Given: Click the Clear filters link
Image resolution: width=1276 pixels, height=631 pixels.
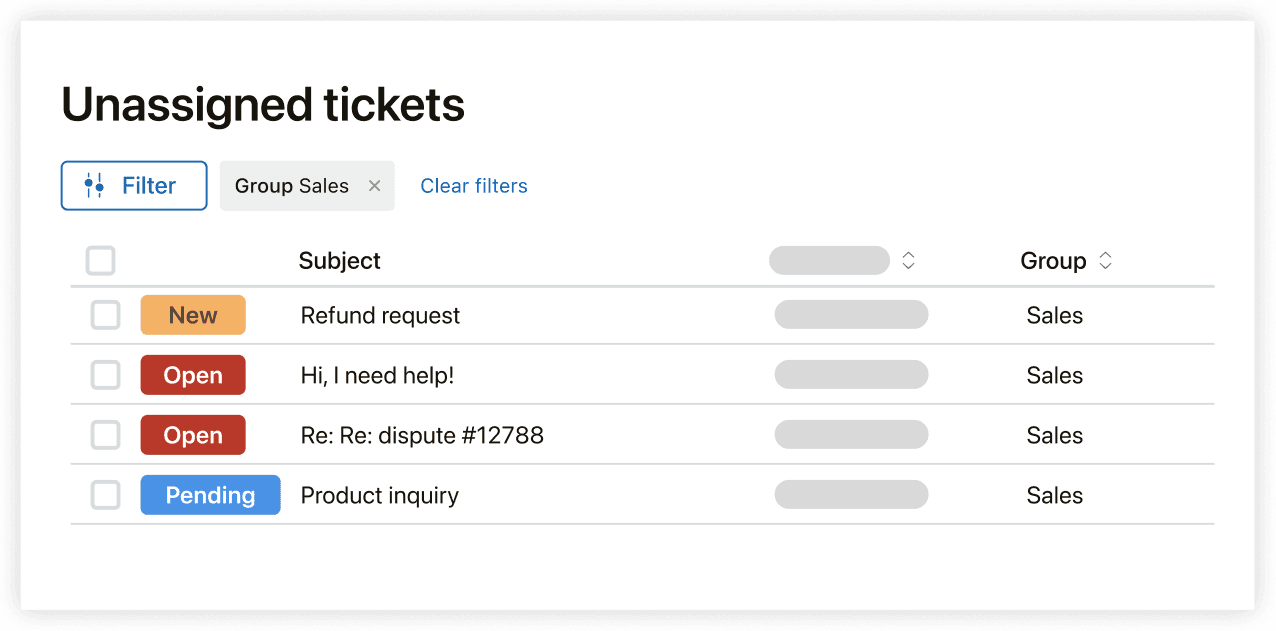Looking at the screenshot, I should (473, 185).
